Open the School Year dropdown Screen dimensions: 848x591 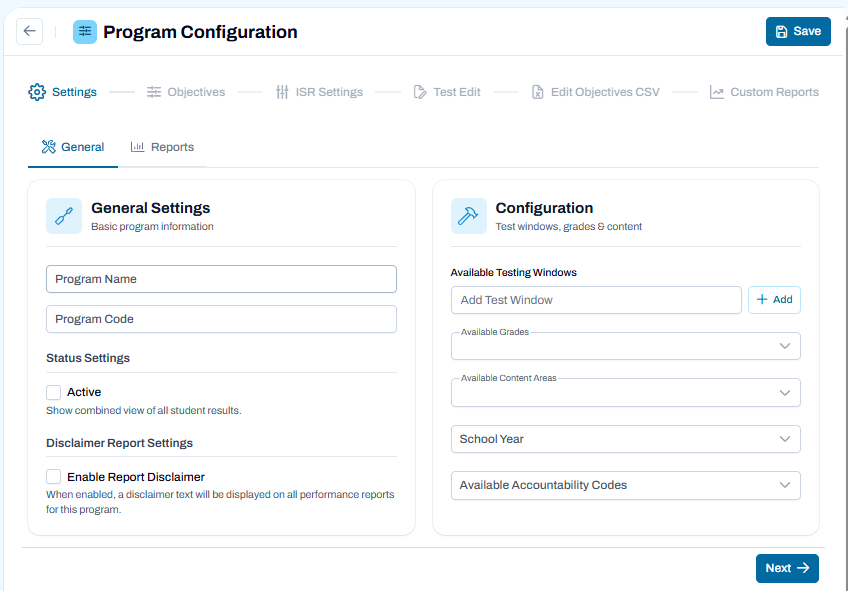point(626,439)
